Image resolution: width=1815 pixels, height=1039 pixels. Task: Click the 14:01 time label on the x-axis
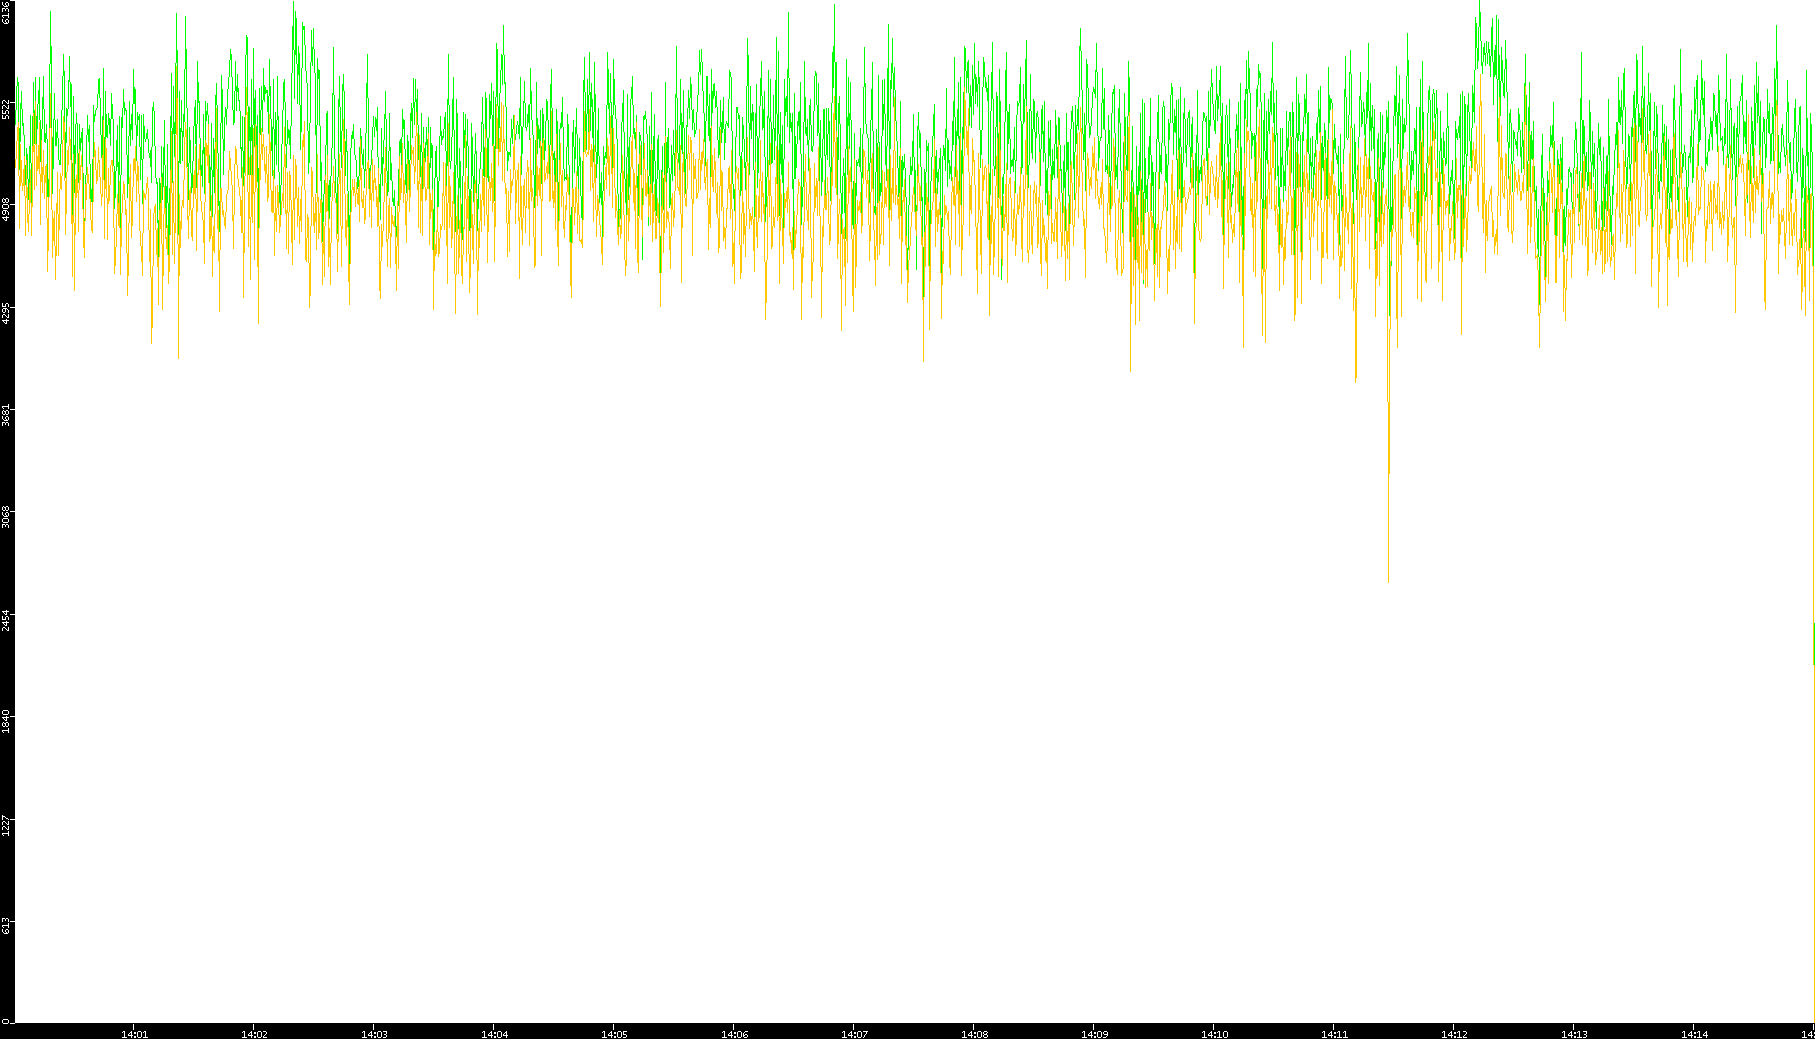point(134,1034)
